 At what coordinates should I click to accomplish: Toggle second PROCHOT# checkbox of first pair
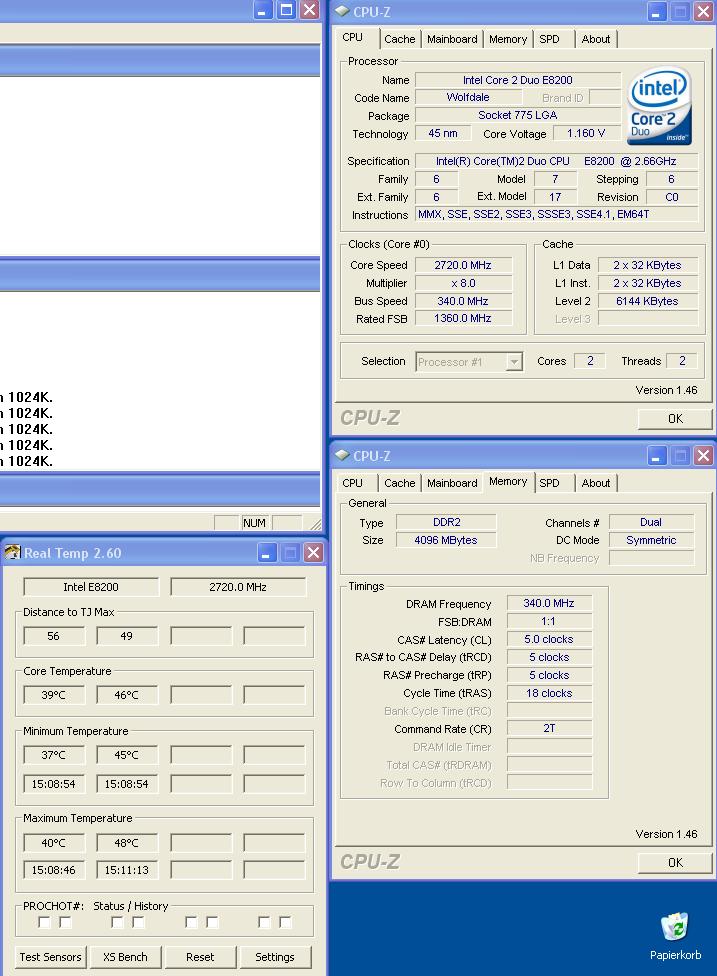point(65,922)
